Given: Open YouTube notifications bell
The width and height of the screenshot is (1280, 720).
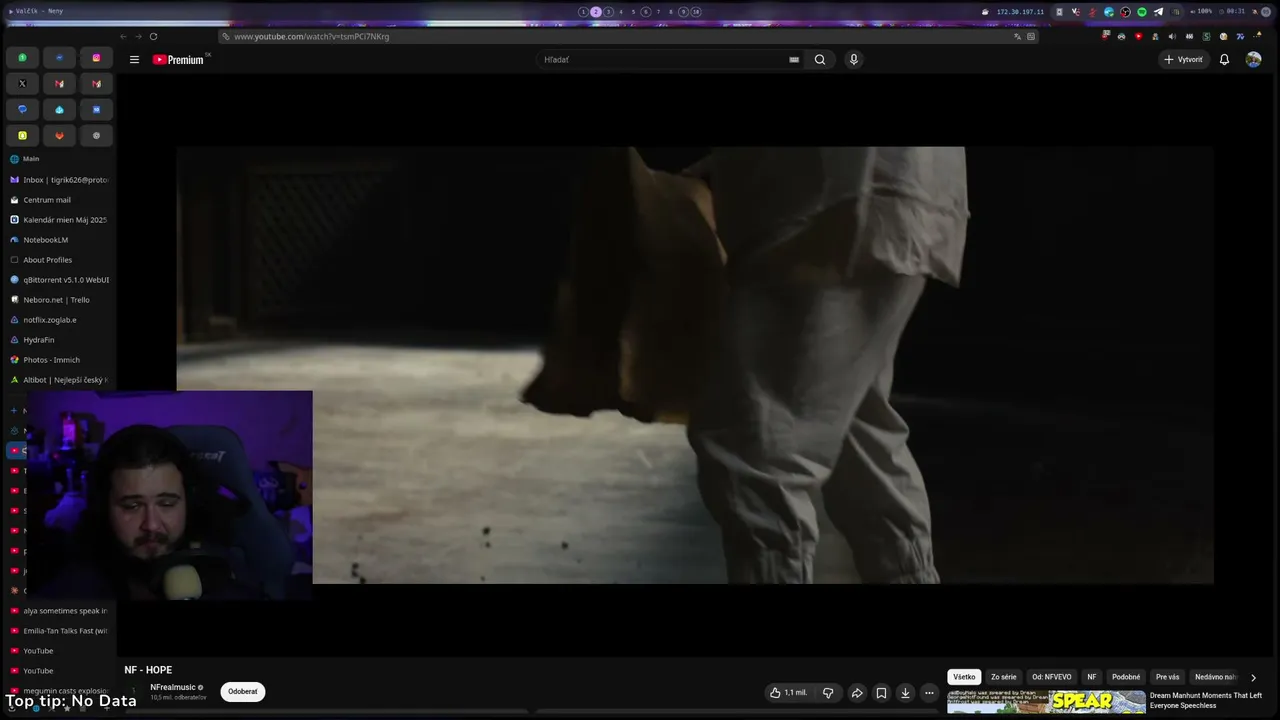Looking at the screenshot, I should point(1224,60).
